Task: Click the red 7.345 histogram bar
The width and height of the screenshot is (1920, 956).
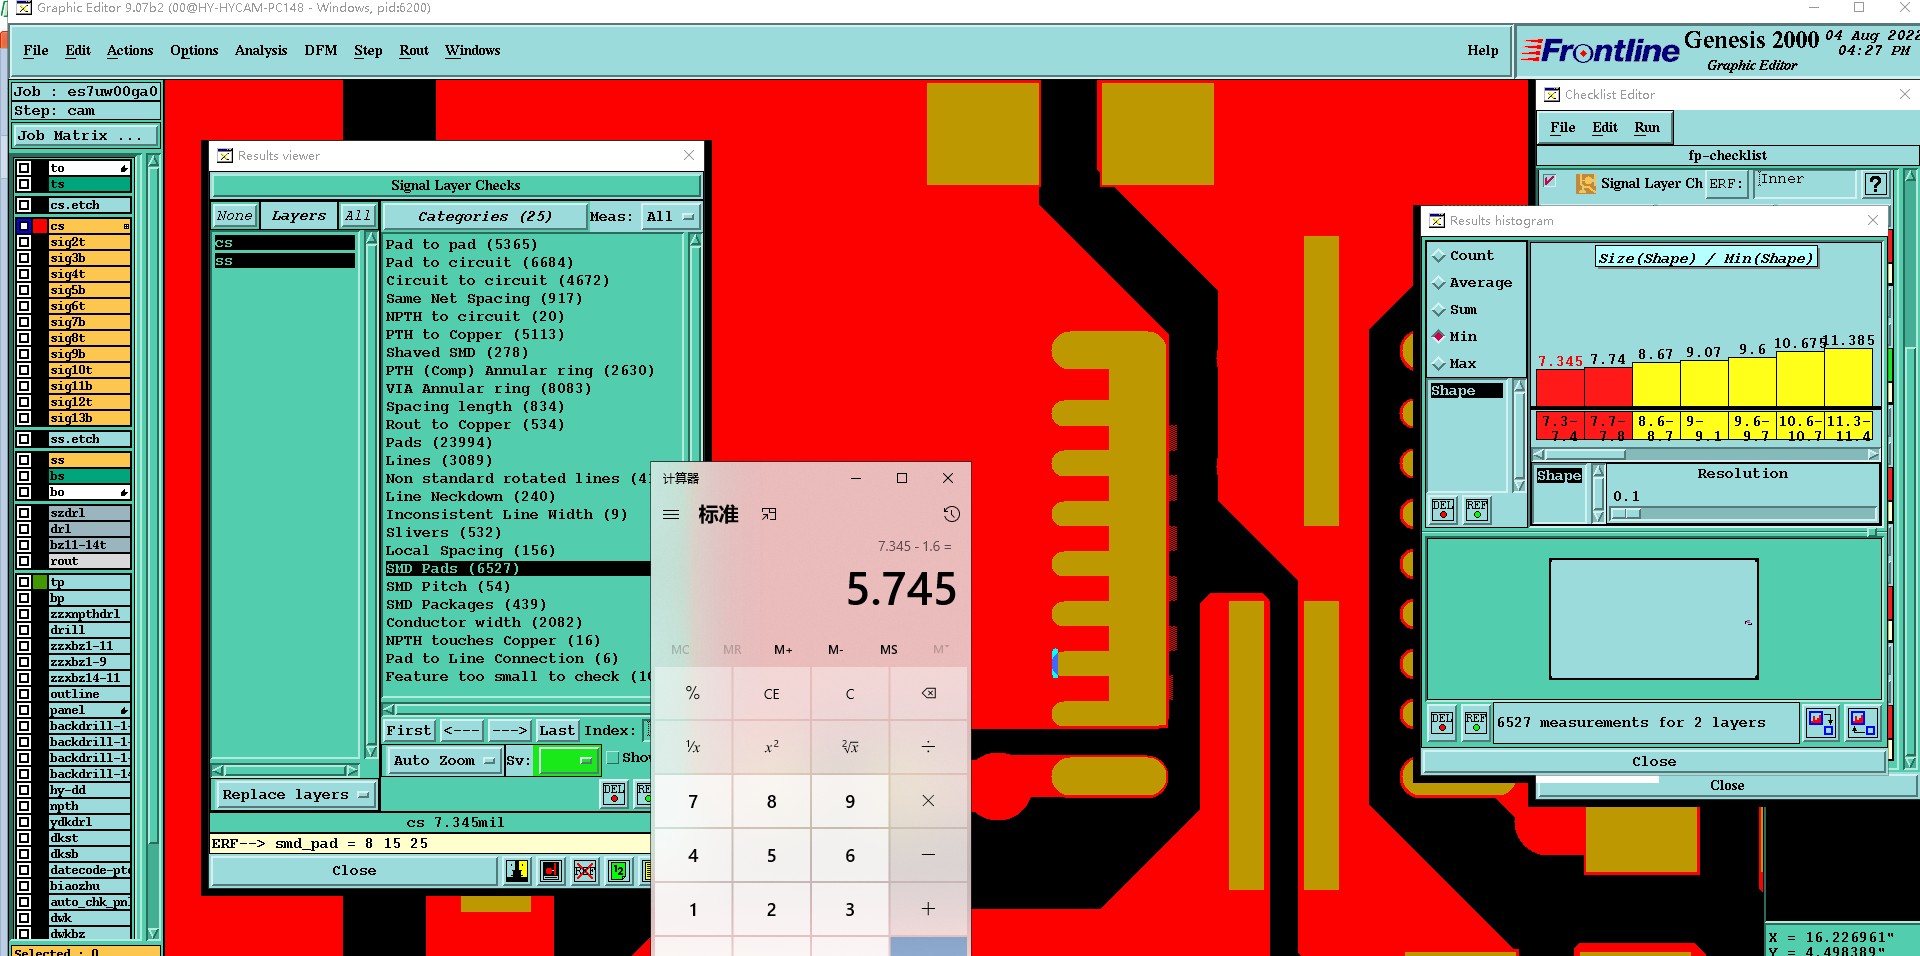Action: pyautogui.click(x=1560, y=388)
